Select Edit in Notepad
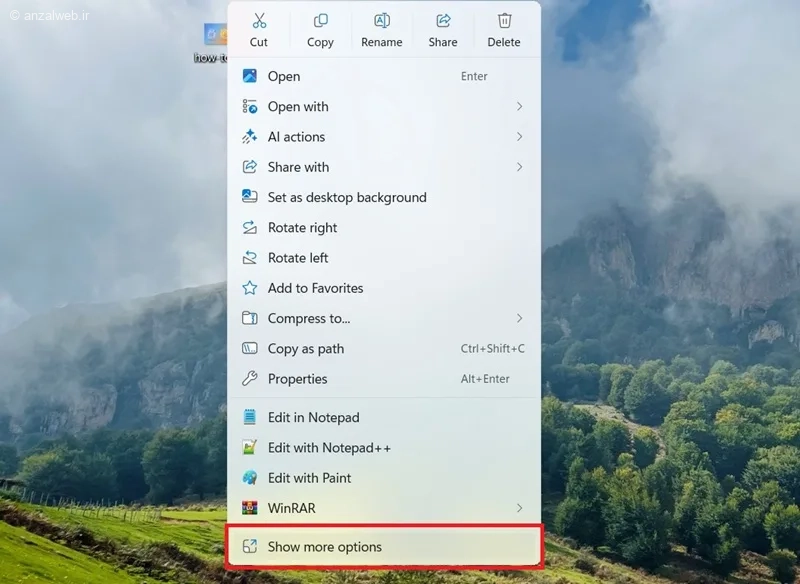The height and width of the screenshot is (584, 800). pyautogui.click(x=384, y=417)
